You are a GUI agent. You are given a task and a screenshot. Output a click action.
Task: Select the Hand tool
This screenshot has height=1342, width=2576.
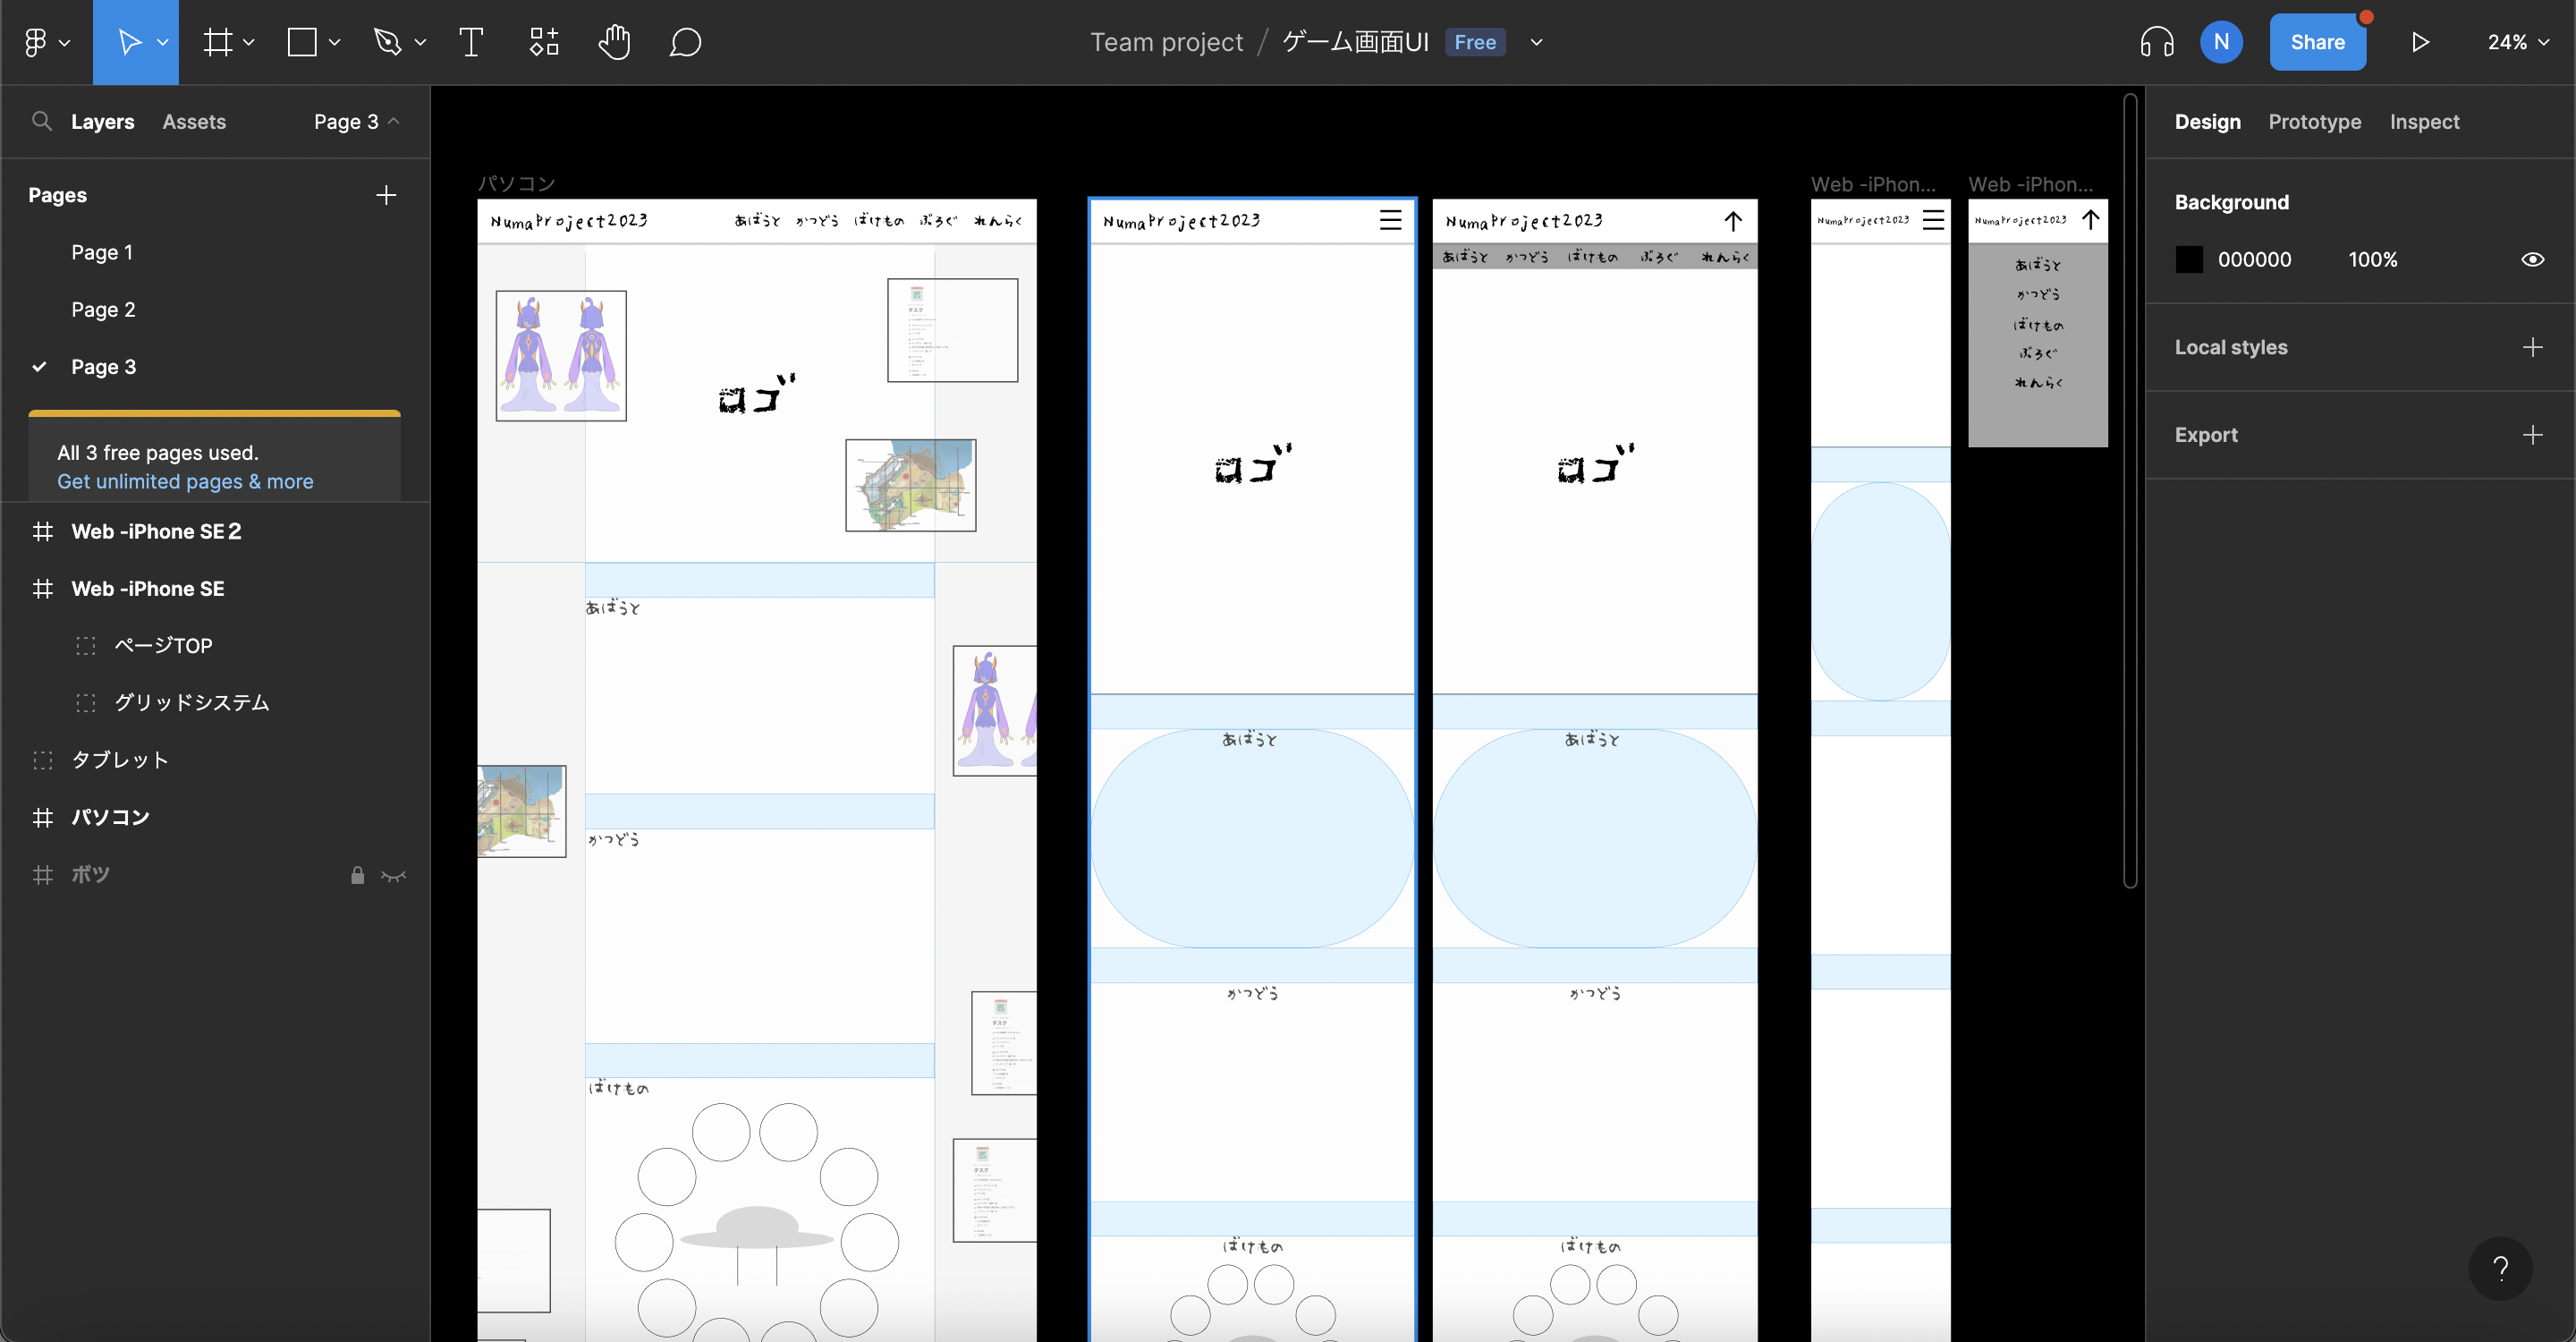pos(614,42)
